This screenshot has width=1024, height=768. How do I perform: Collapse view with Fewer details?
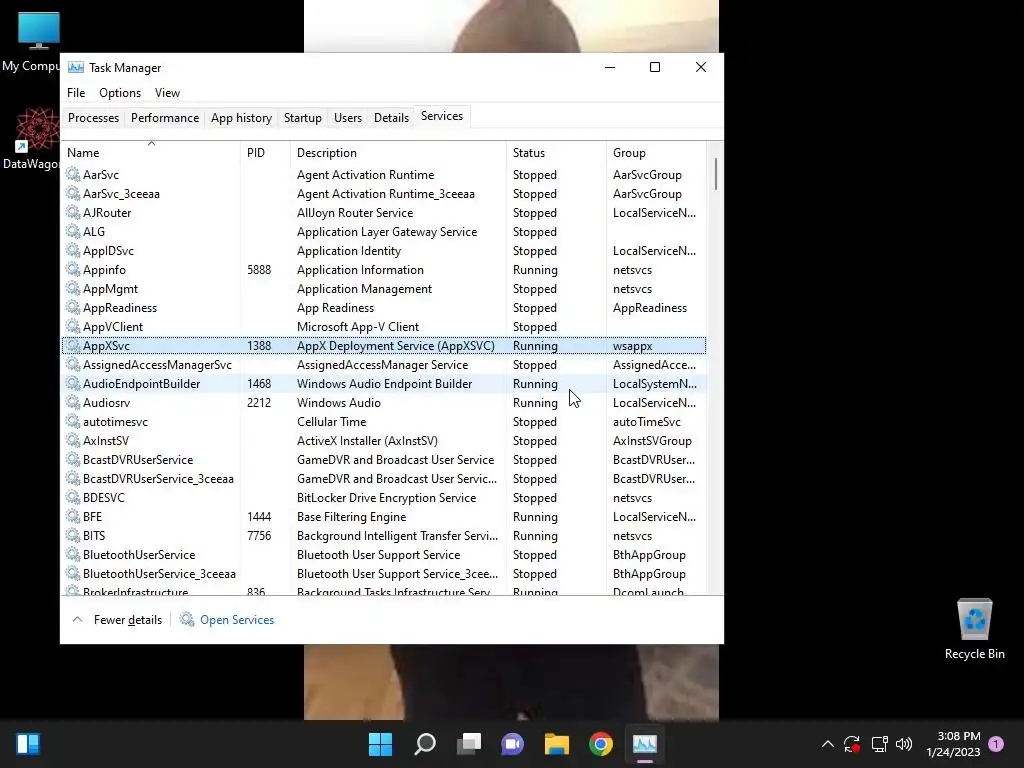coord(117,619)
